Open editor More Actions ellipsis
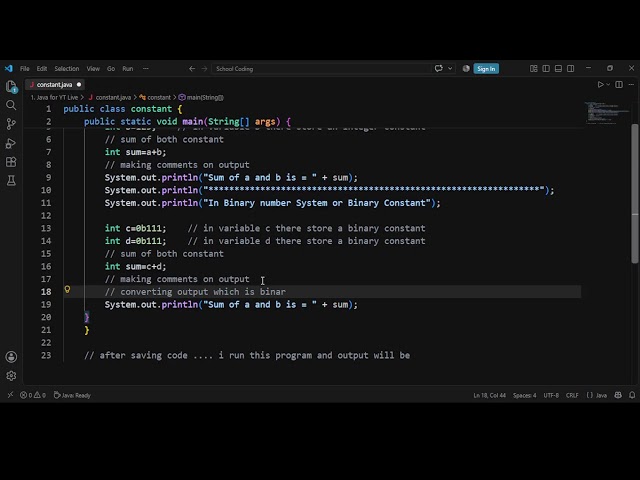640x480 pixels. click(x=631, y=84)
